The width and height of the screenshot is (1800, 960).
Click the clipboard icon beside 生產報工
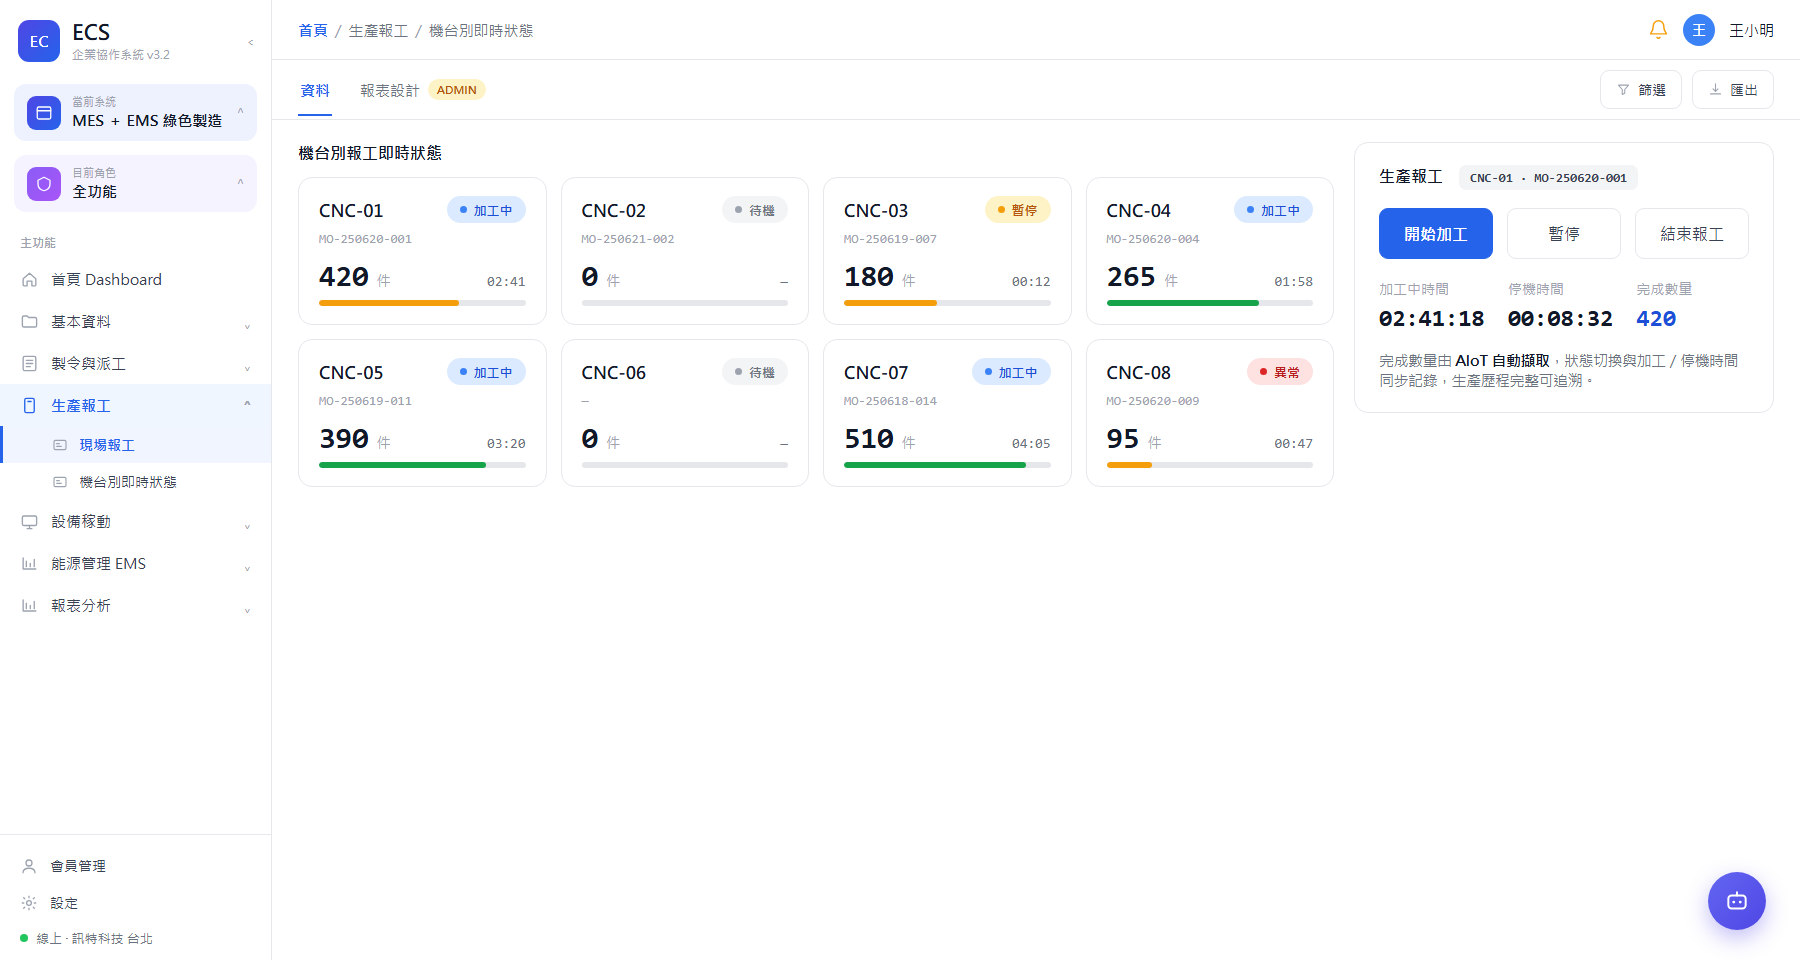[30, 406]
